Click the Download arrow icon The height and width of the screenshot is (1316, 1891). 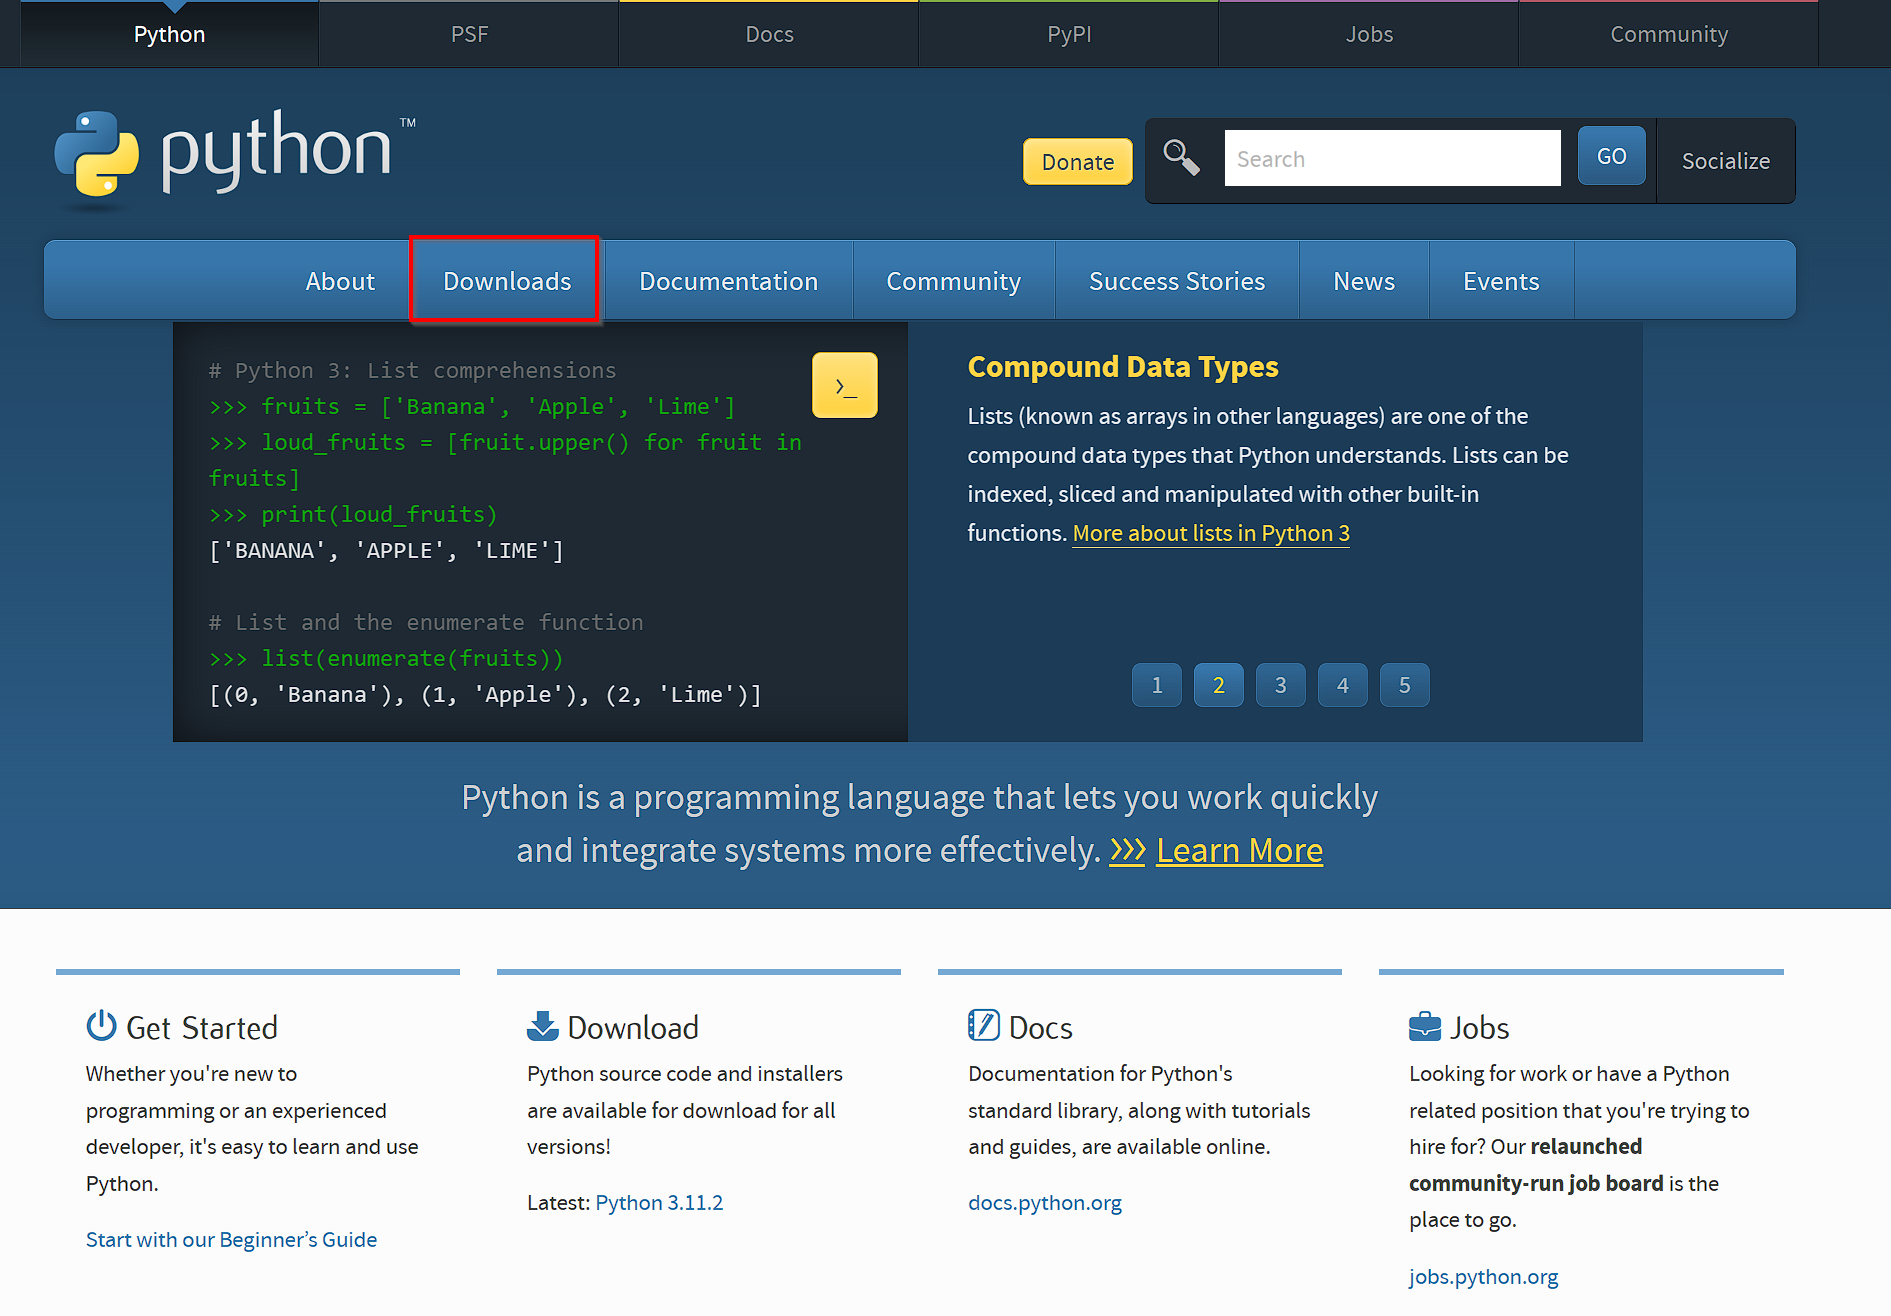(x=542, y=1025)
